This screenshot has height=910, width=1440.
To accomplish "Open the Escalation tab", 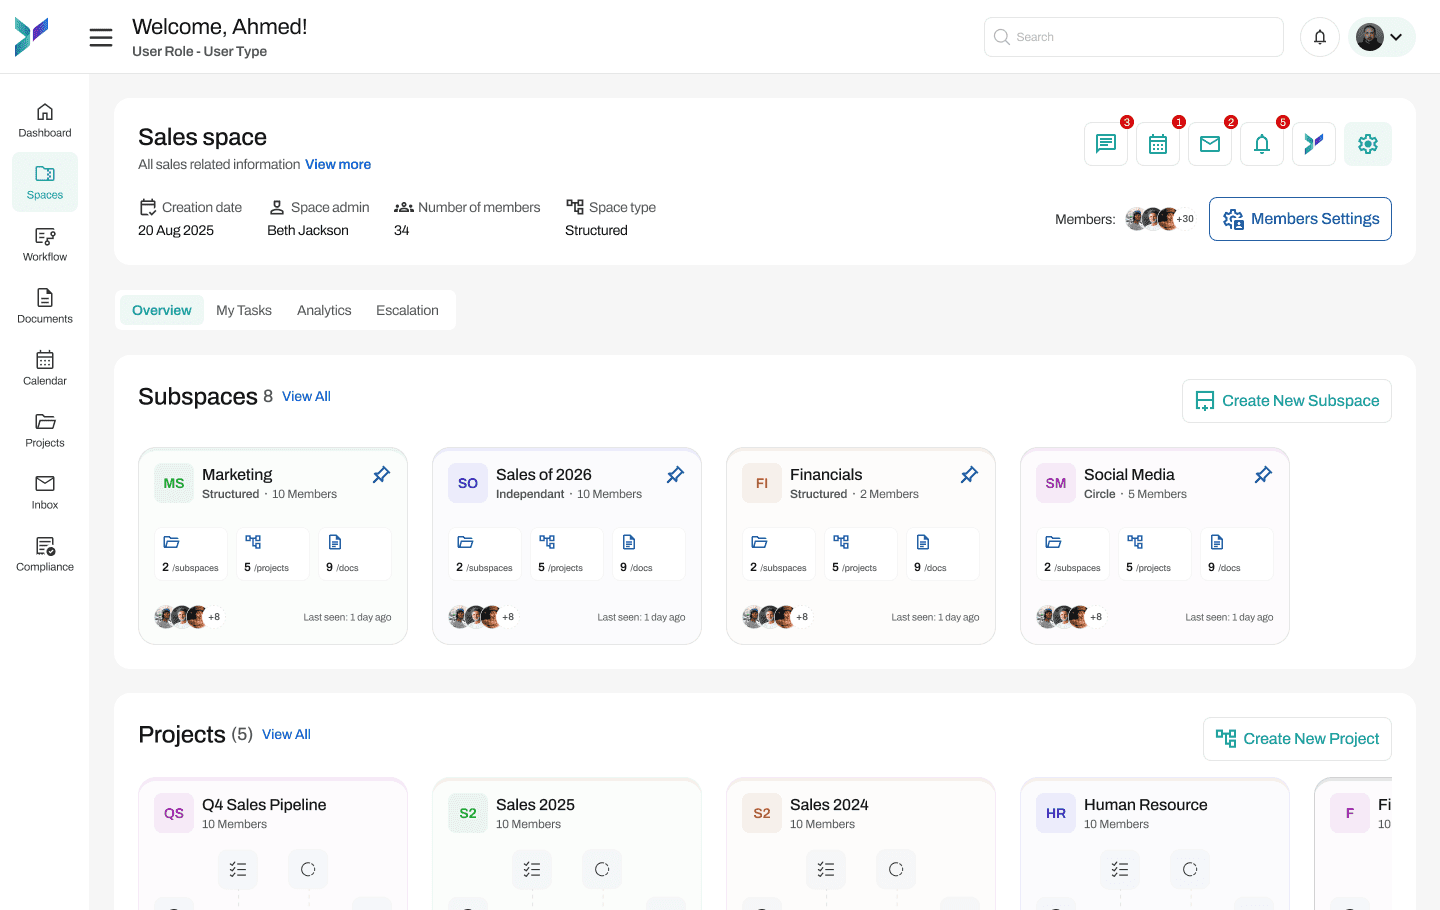I will click(x=407, y=310).
